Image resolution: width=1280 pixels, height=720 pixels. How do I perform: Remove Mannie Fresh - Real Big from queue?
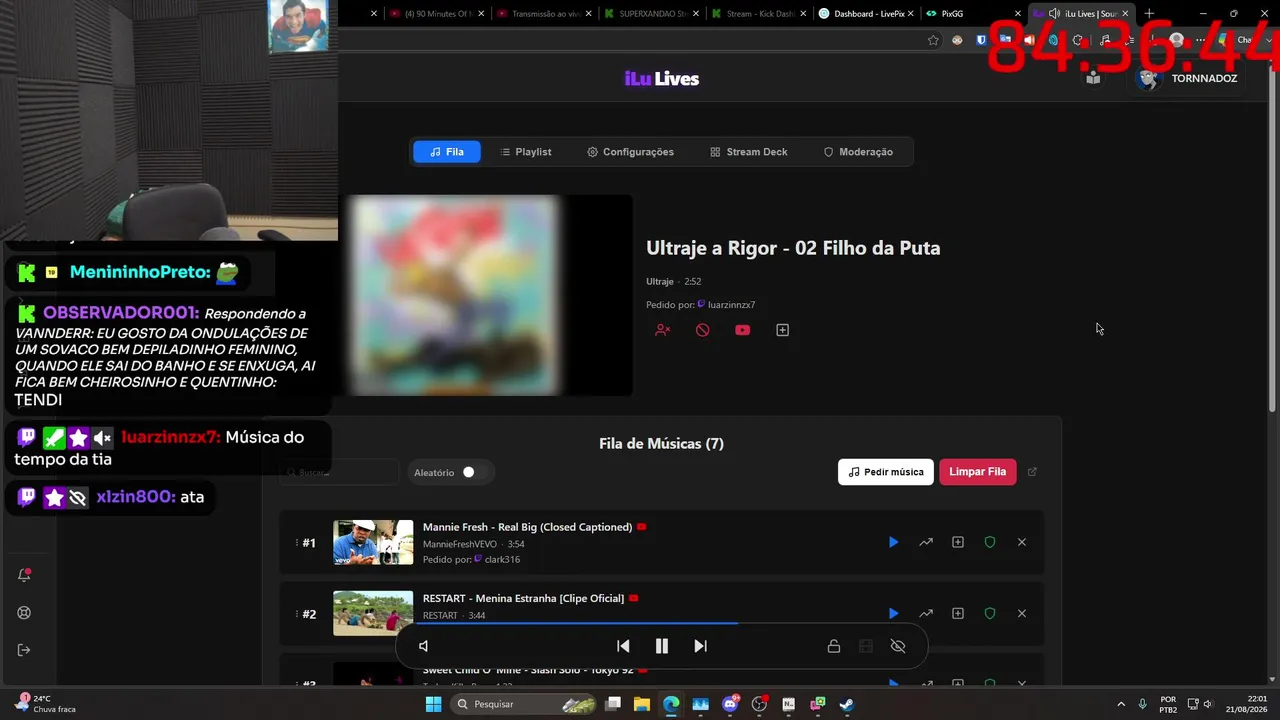1022,542
